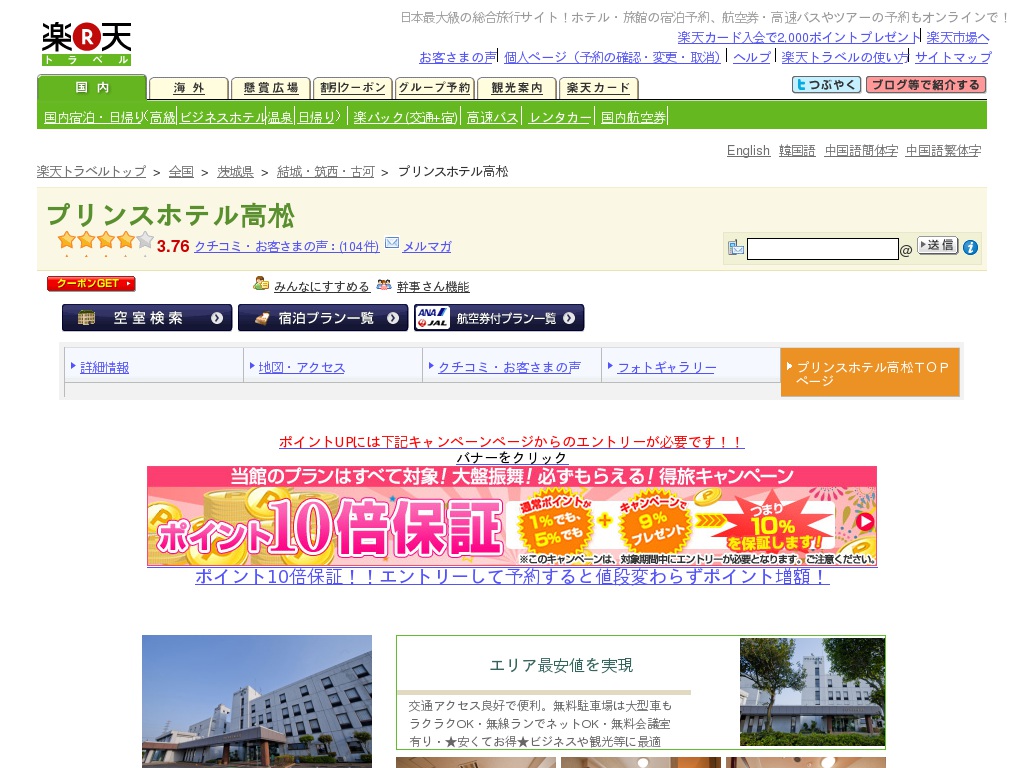
Task: Click the Twitter つぶやく button
Action: [x=826, y=85]
